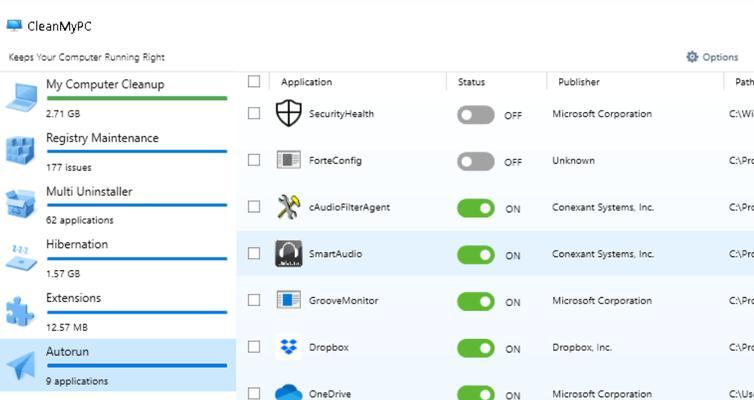Check the Dropbox row checkbox
Image resolution: width=754 pixels, height=400 pixels.
[x=254, y=347]
